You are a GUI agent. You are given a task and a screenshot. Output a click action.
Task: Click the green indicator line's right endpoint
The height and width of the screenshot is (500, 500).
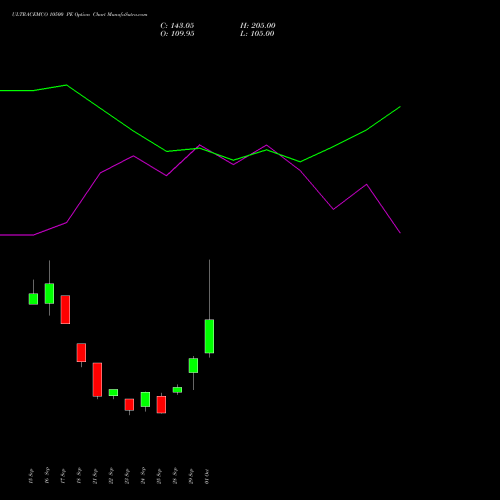click(x=400, y=107)
